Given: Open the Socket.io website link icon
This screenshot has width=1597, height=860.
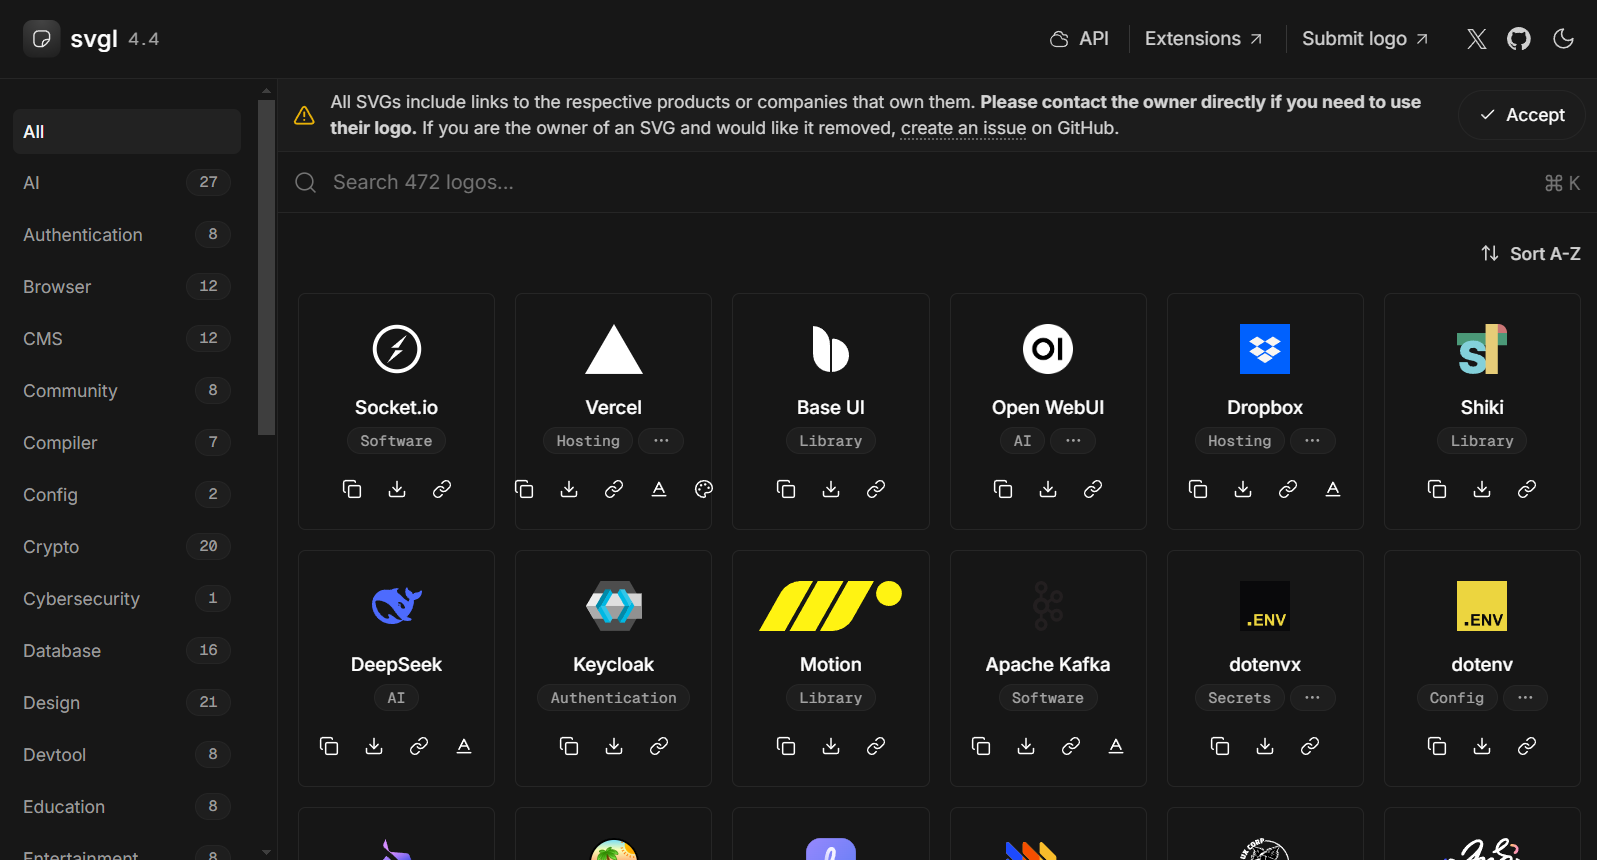Looking at the screenshot, I should click(442, 489).
